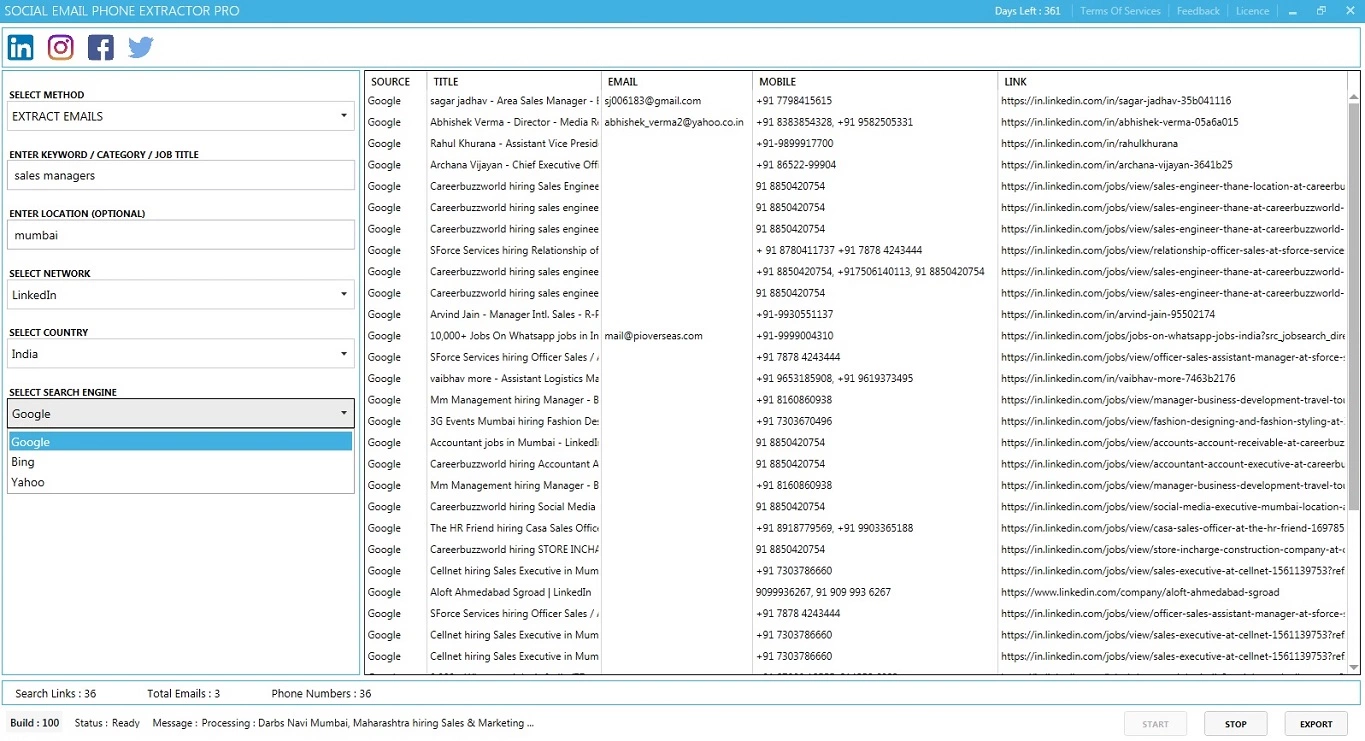Click the Twitter bird icon

tap(141, 47)
